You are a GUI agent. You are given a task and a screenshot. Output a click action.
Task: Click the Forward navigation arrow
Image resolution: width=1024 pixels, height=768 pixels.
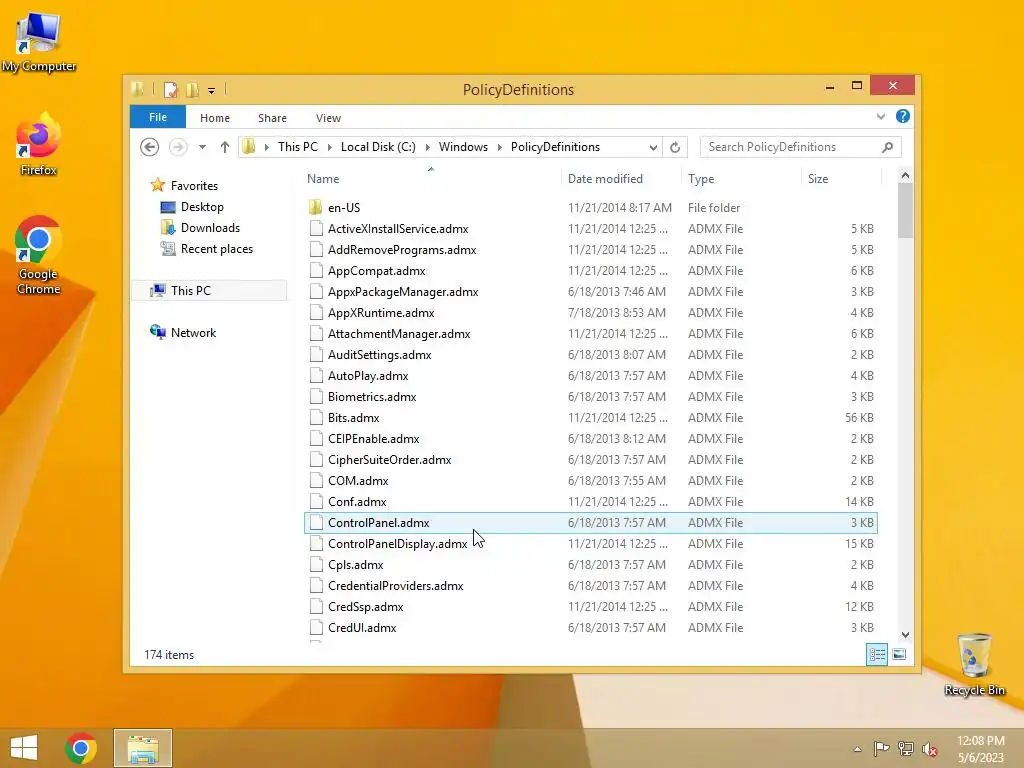point(178,147)
